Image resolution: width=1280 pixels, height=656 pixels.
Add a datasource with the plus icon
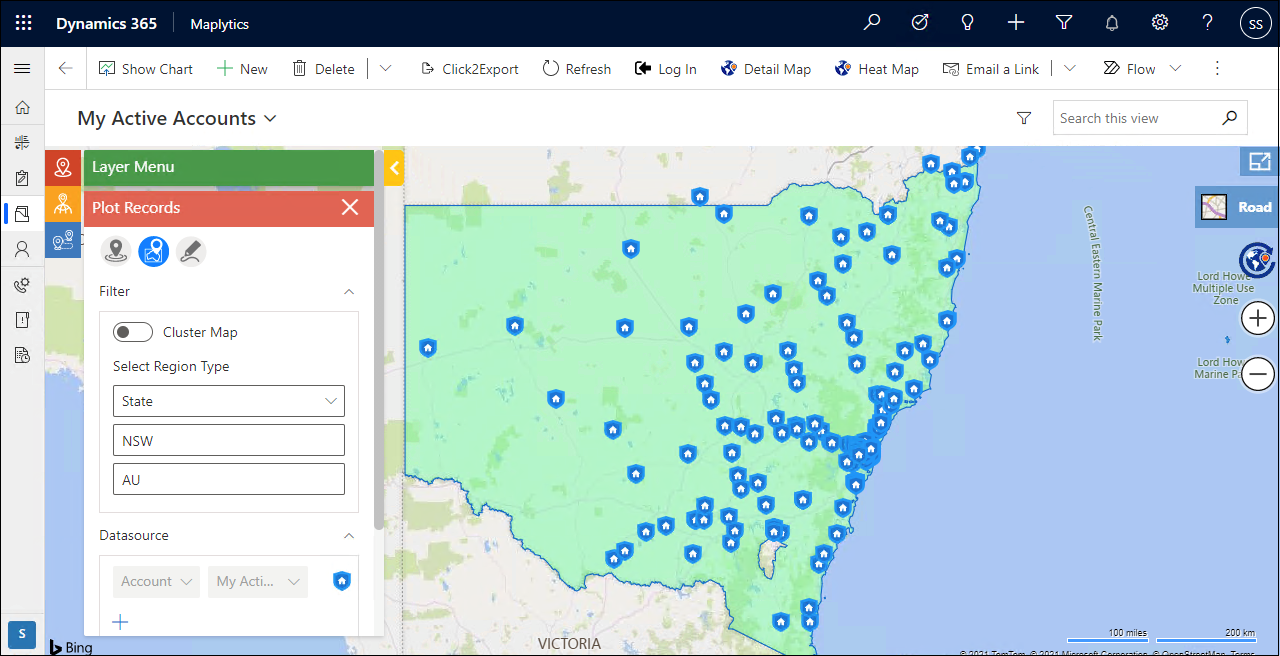pyautogui.click(x=121, y=622)
